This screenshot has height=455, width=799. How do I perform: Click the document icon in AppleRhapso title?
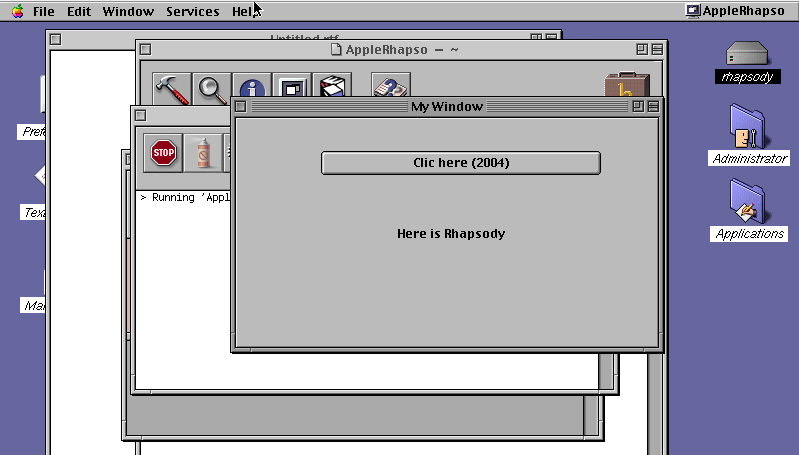[335, 49]
